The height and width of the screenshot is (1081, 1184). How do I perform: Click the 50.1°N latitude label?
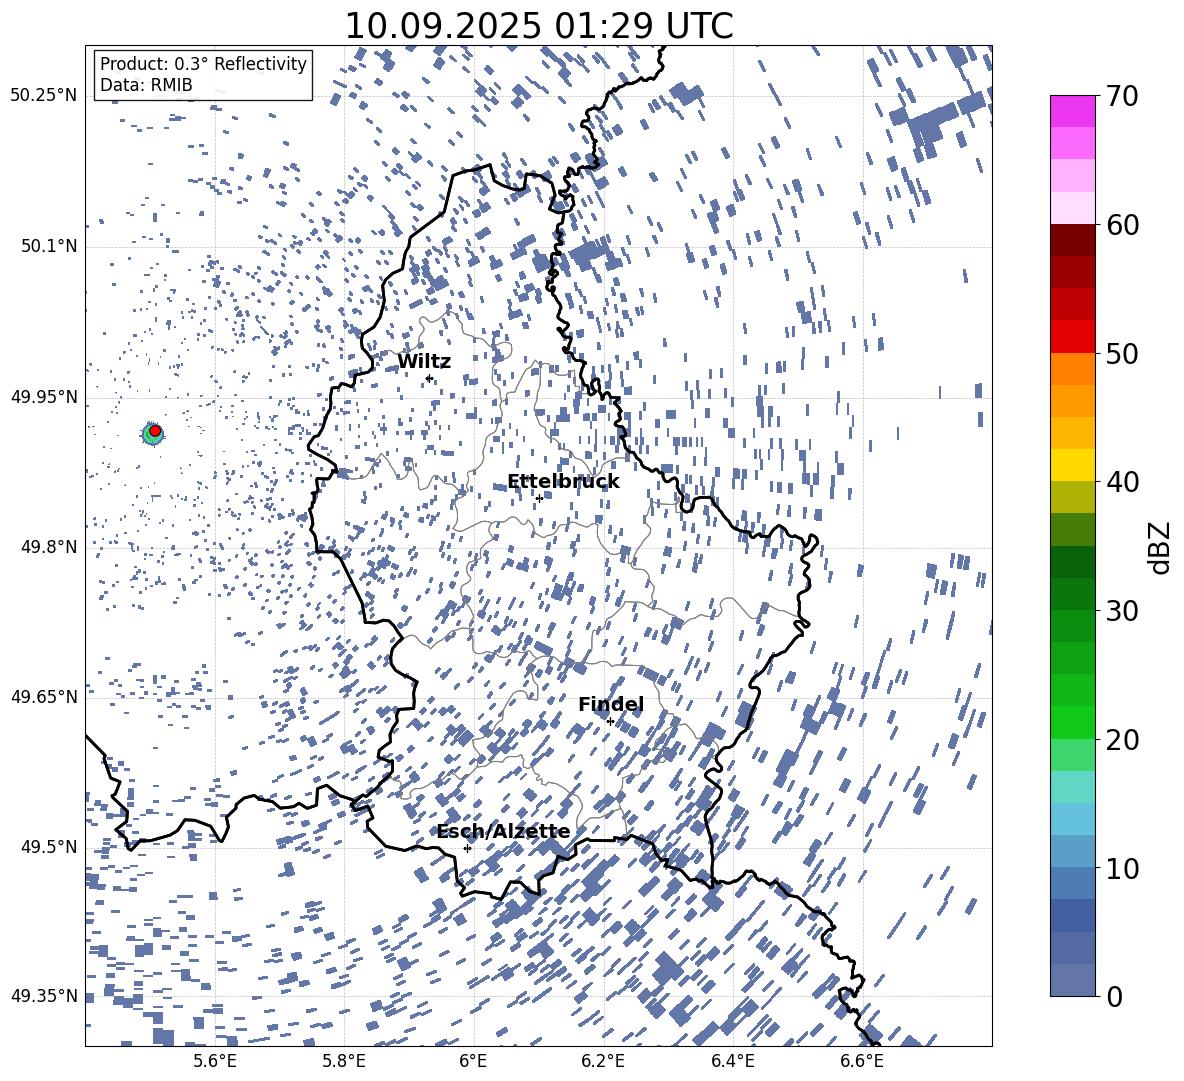(49, 246)
